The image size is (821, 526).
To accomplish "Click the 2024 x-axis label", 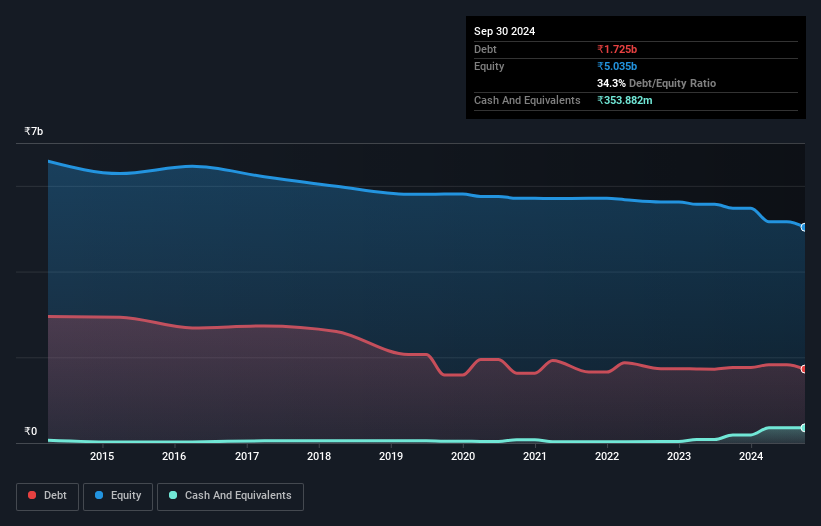I will [751, 456].
